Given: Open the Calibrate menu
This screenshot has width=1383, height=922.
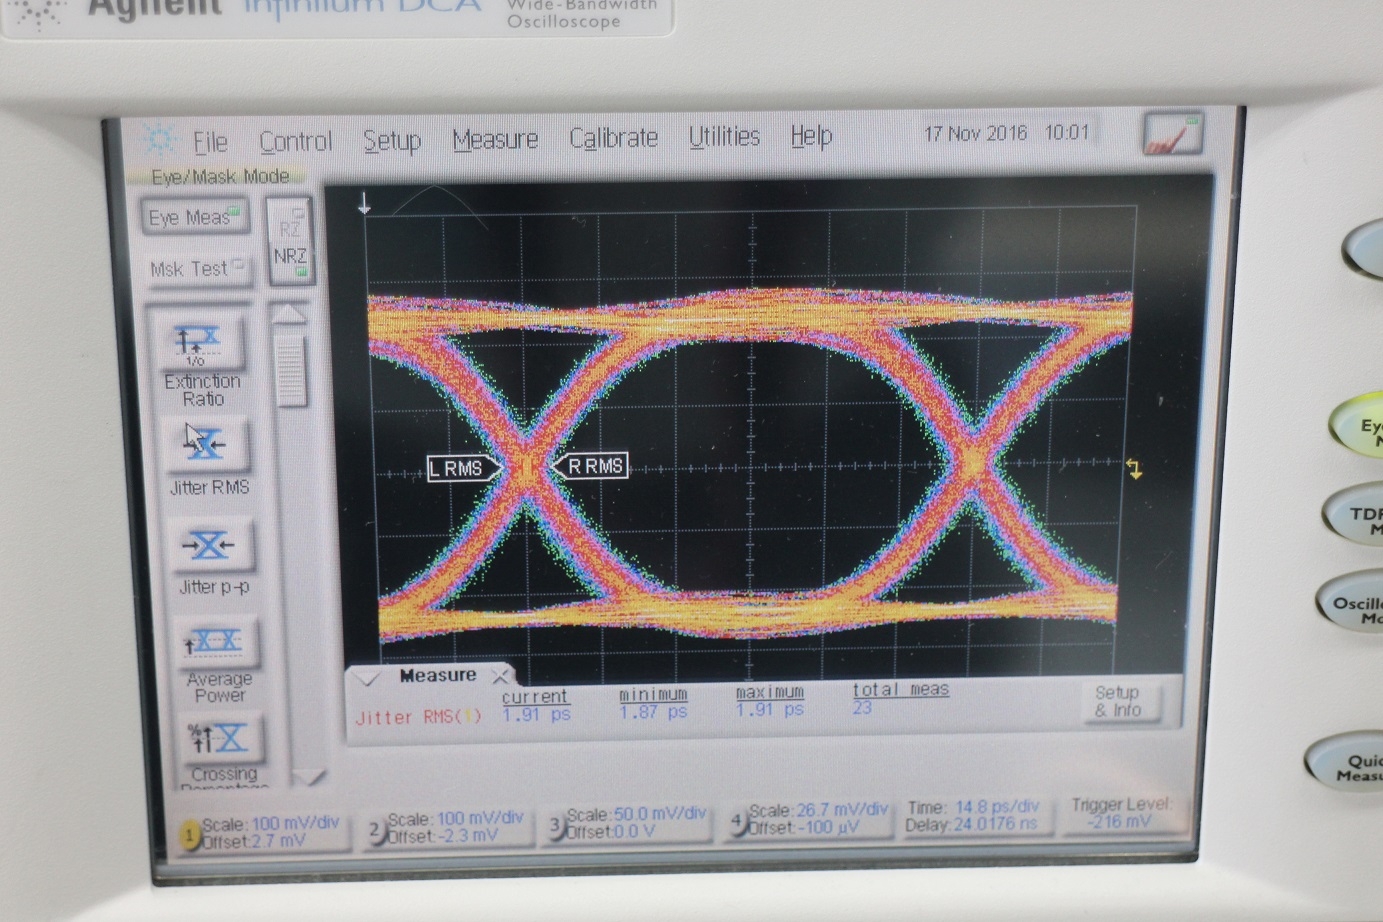Looking at the screenshot, I should click(x=613, y=137).
